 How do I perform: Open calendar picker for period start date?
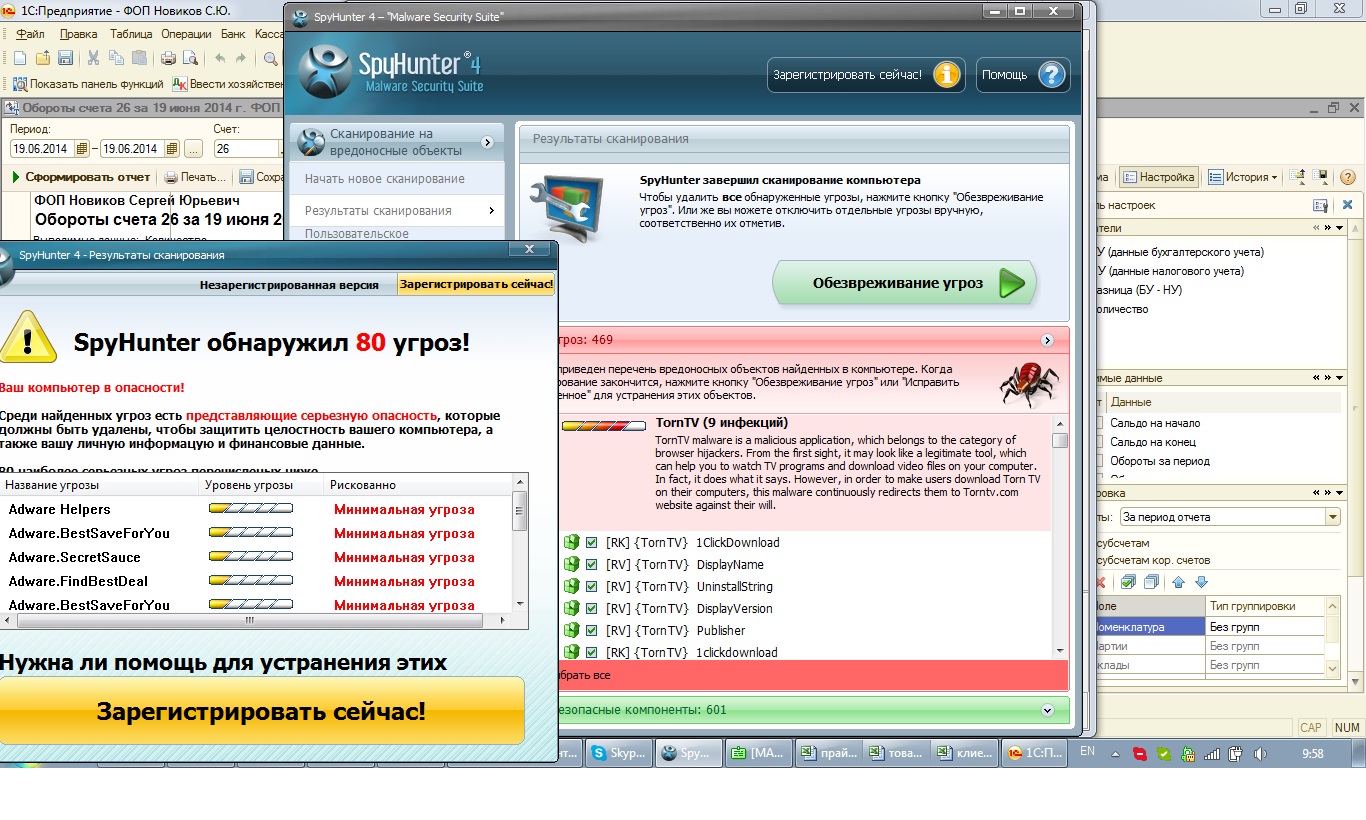point(82,149)
